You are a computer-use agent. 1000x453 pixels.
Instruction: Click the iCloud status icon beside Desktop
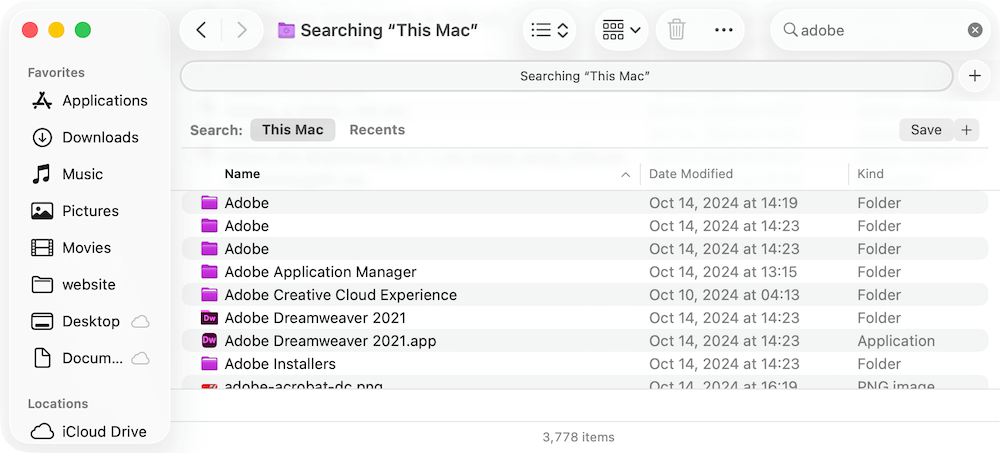point(140,322)
